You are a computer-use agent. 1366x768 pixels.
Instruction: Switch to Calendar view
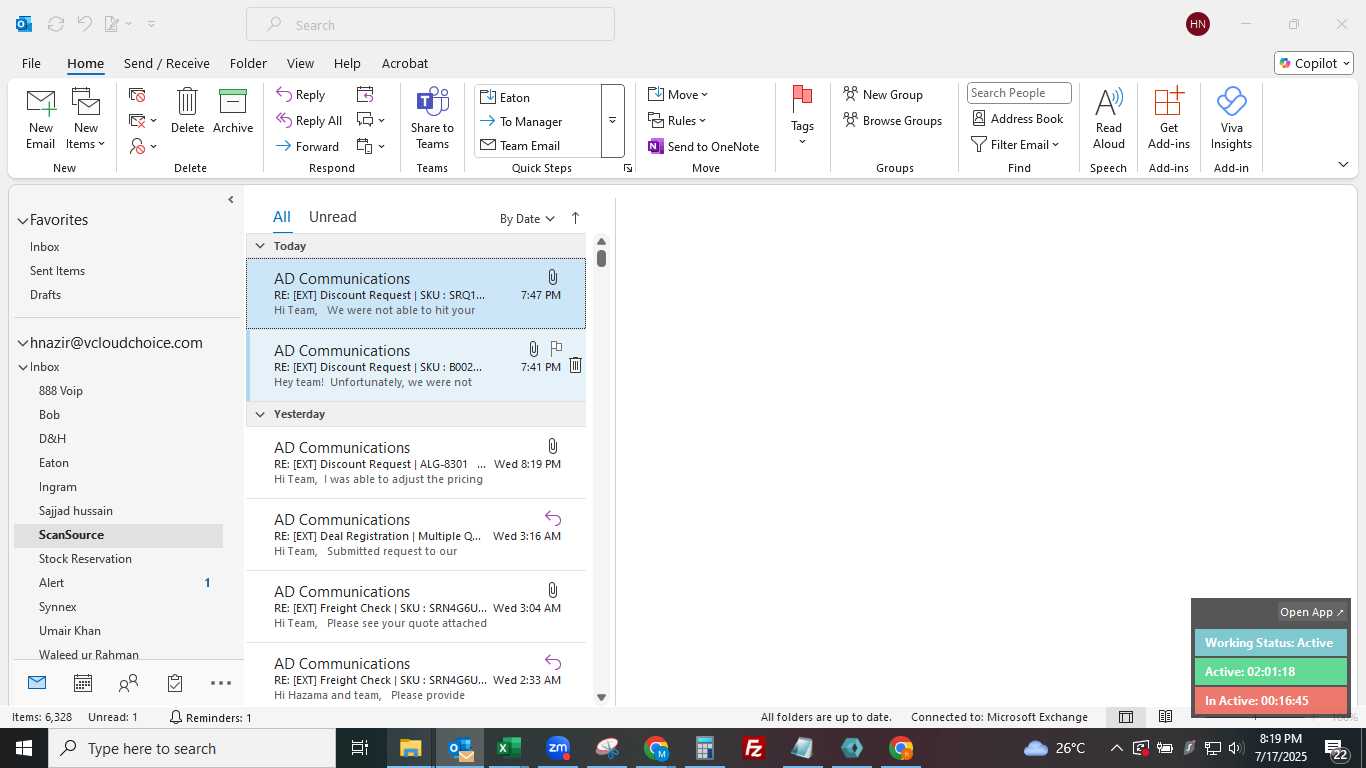83,683
